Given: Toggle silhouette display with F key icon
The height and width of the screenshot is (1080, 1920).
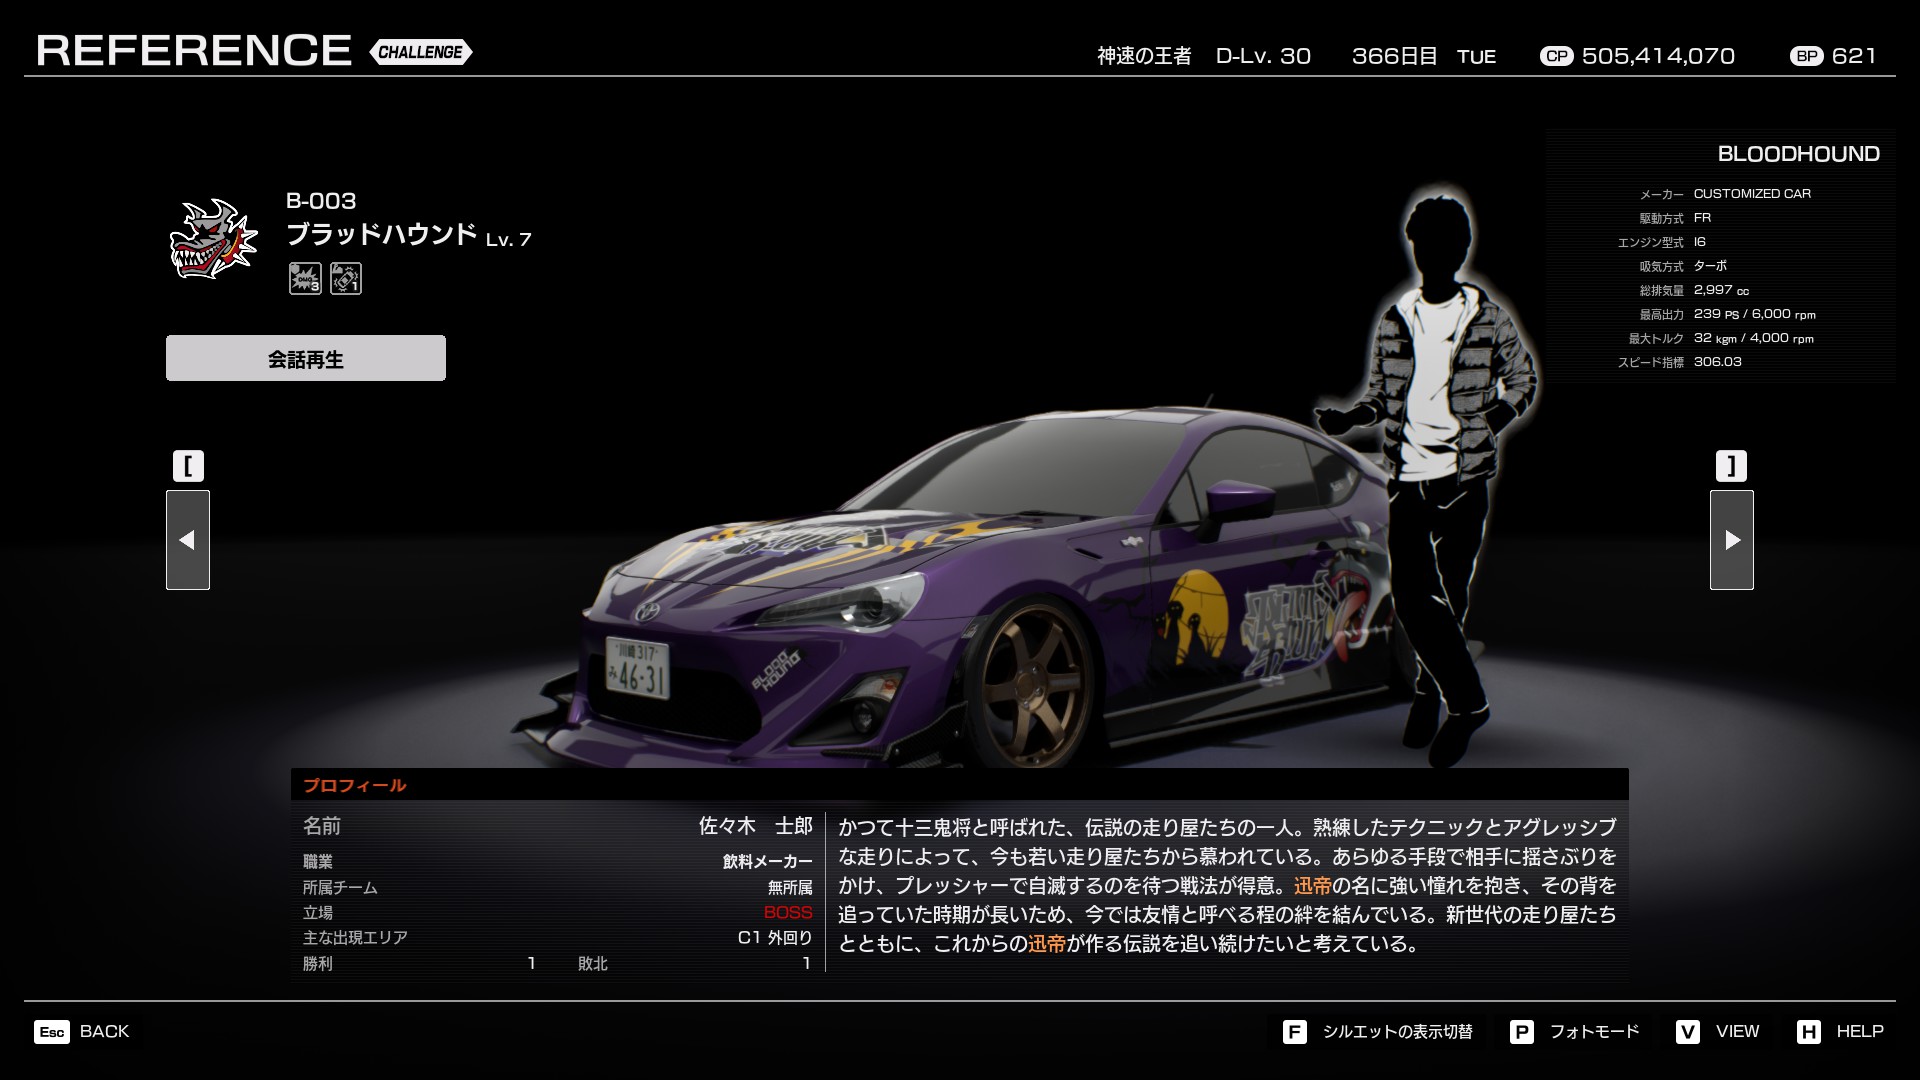Looking at the screenshot, I should (1294, 1031).
